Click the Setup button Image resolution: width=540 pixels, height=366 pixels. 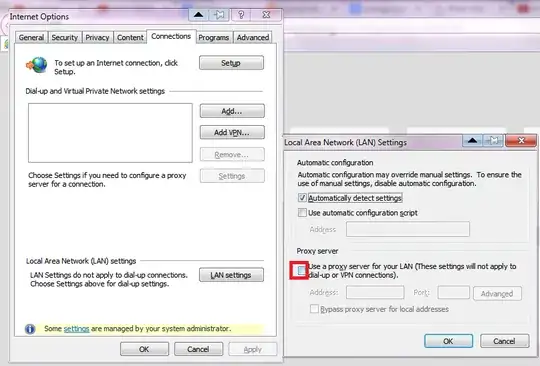pyautogui.click(x=231, y=63)
